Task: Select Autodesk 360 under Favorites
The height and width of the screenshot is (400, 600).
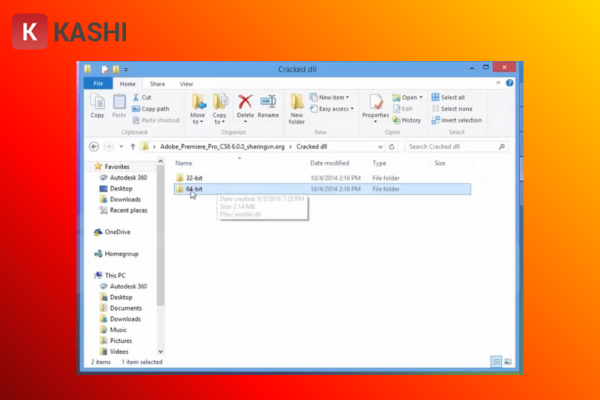Action: (x=128, y=178)
